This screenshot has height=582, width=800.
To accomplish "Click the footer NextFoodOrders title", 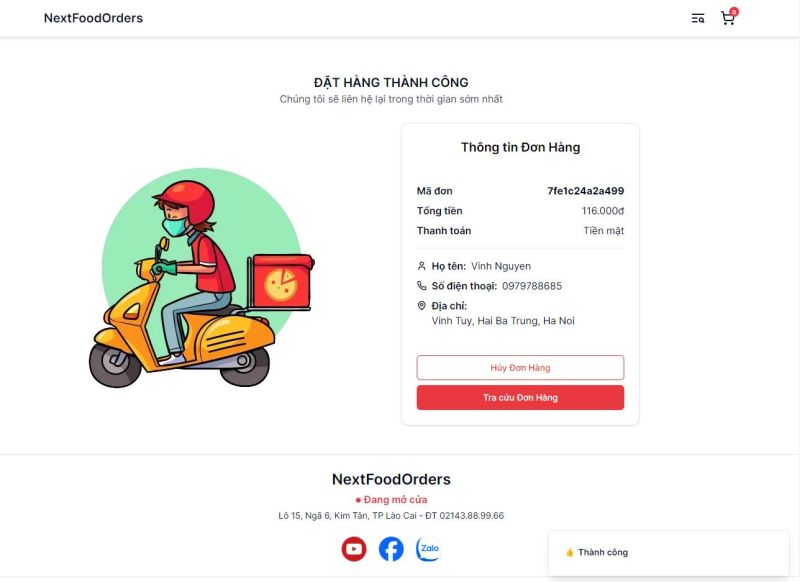I will point(391,479).
